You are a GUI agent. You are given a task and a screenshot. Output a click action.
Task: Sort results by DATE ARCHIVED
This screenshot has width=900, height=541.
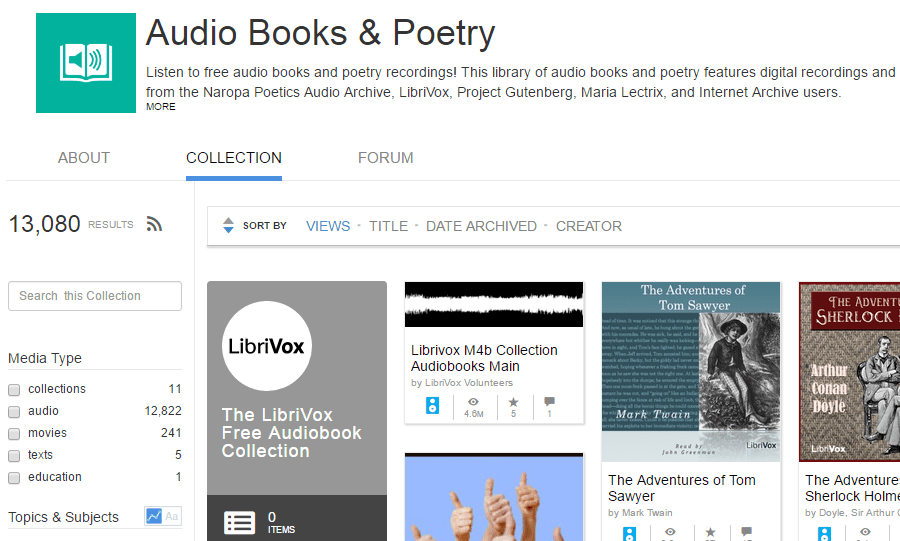481,226
